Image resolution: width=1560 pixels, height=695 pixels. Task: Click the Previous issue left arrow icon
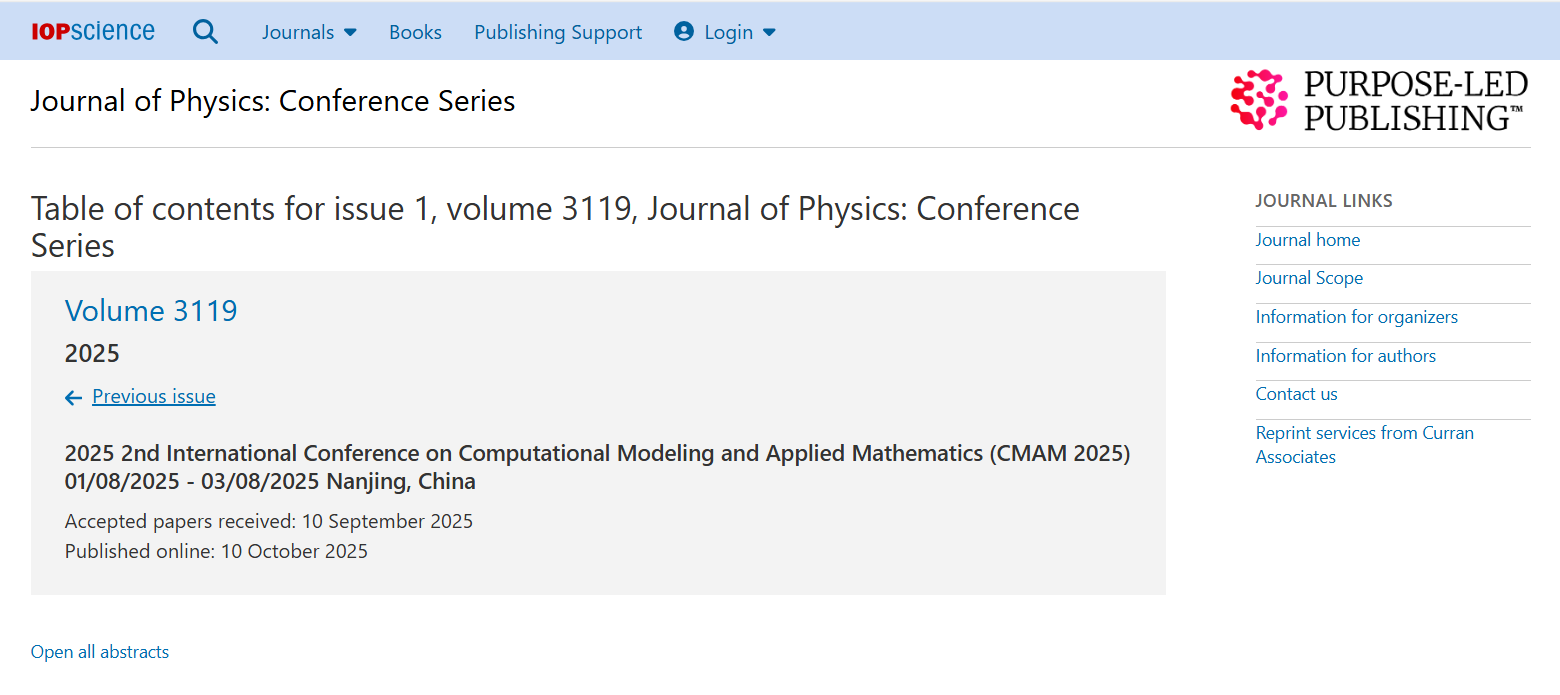coord(73,398)
